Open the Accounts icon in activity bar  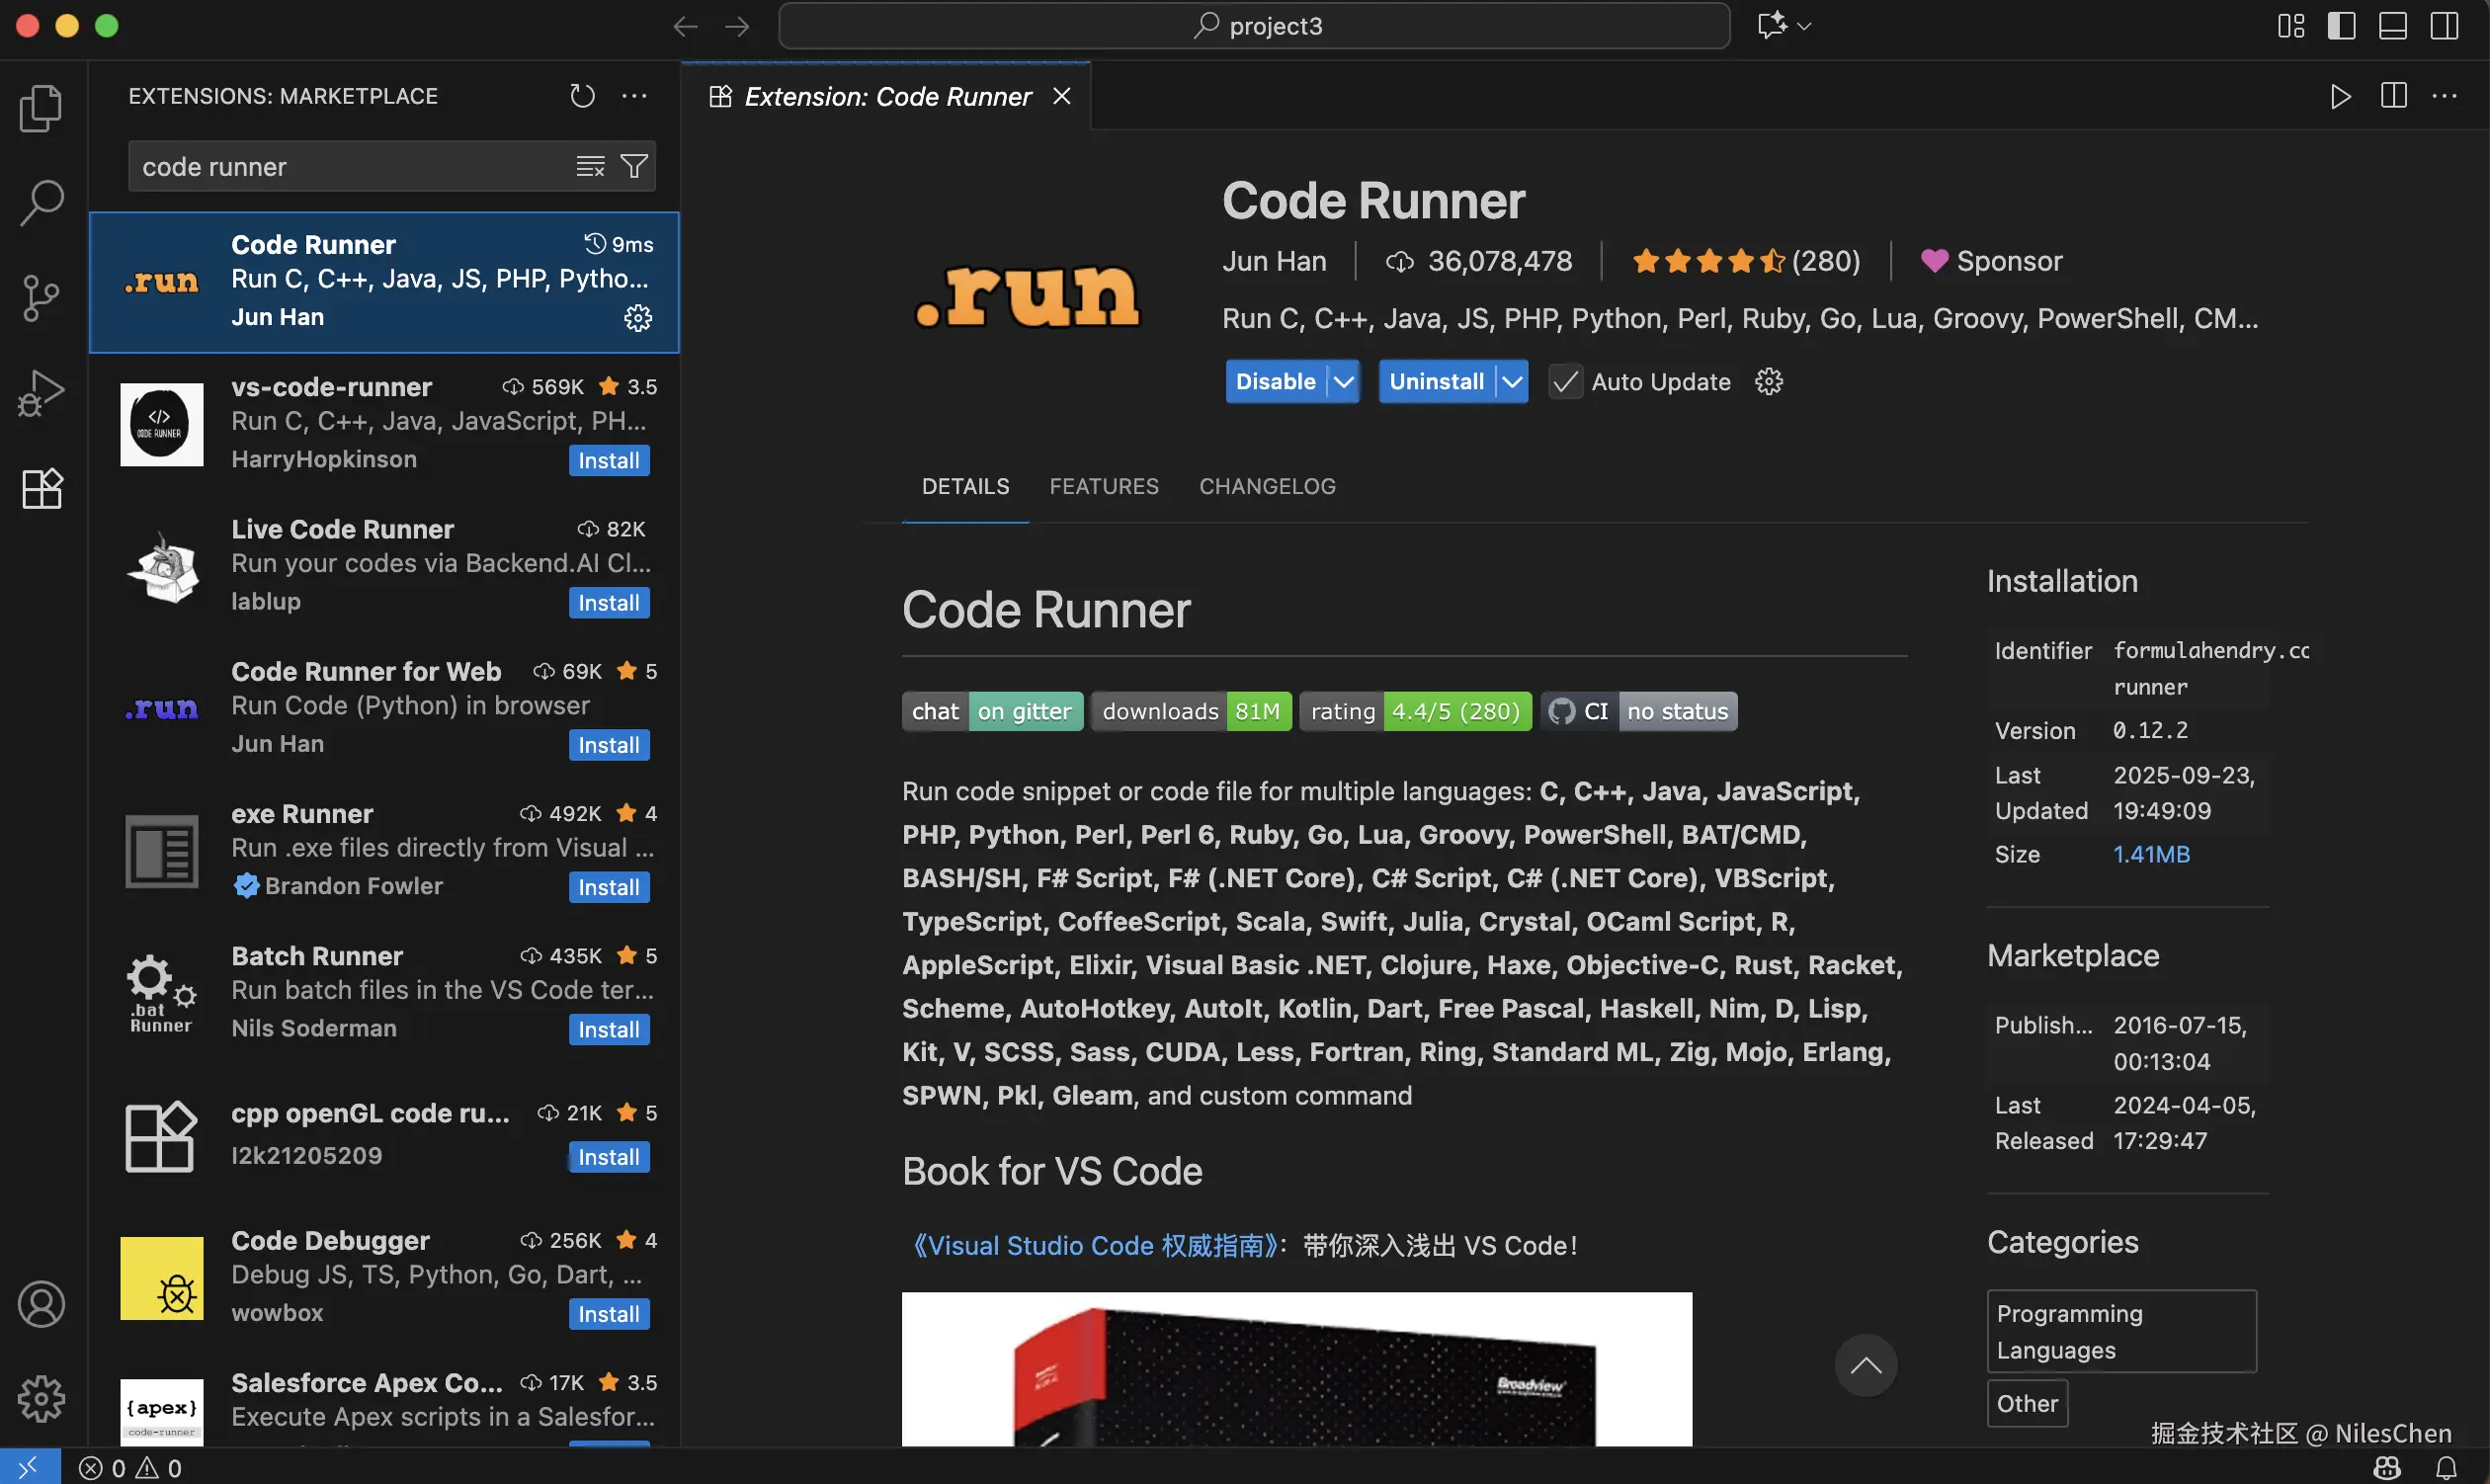[x=41, y=1304]
